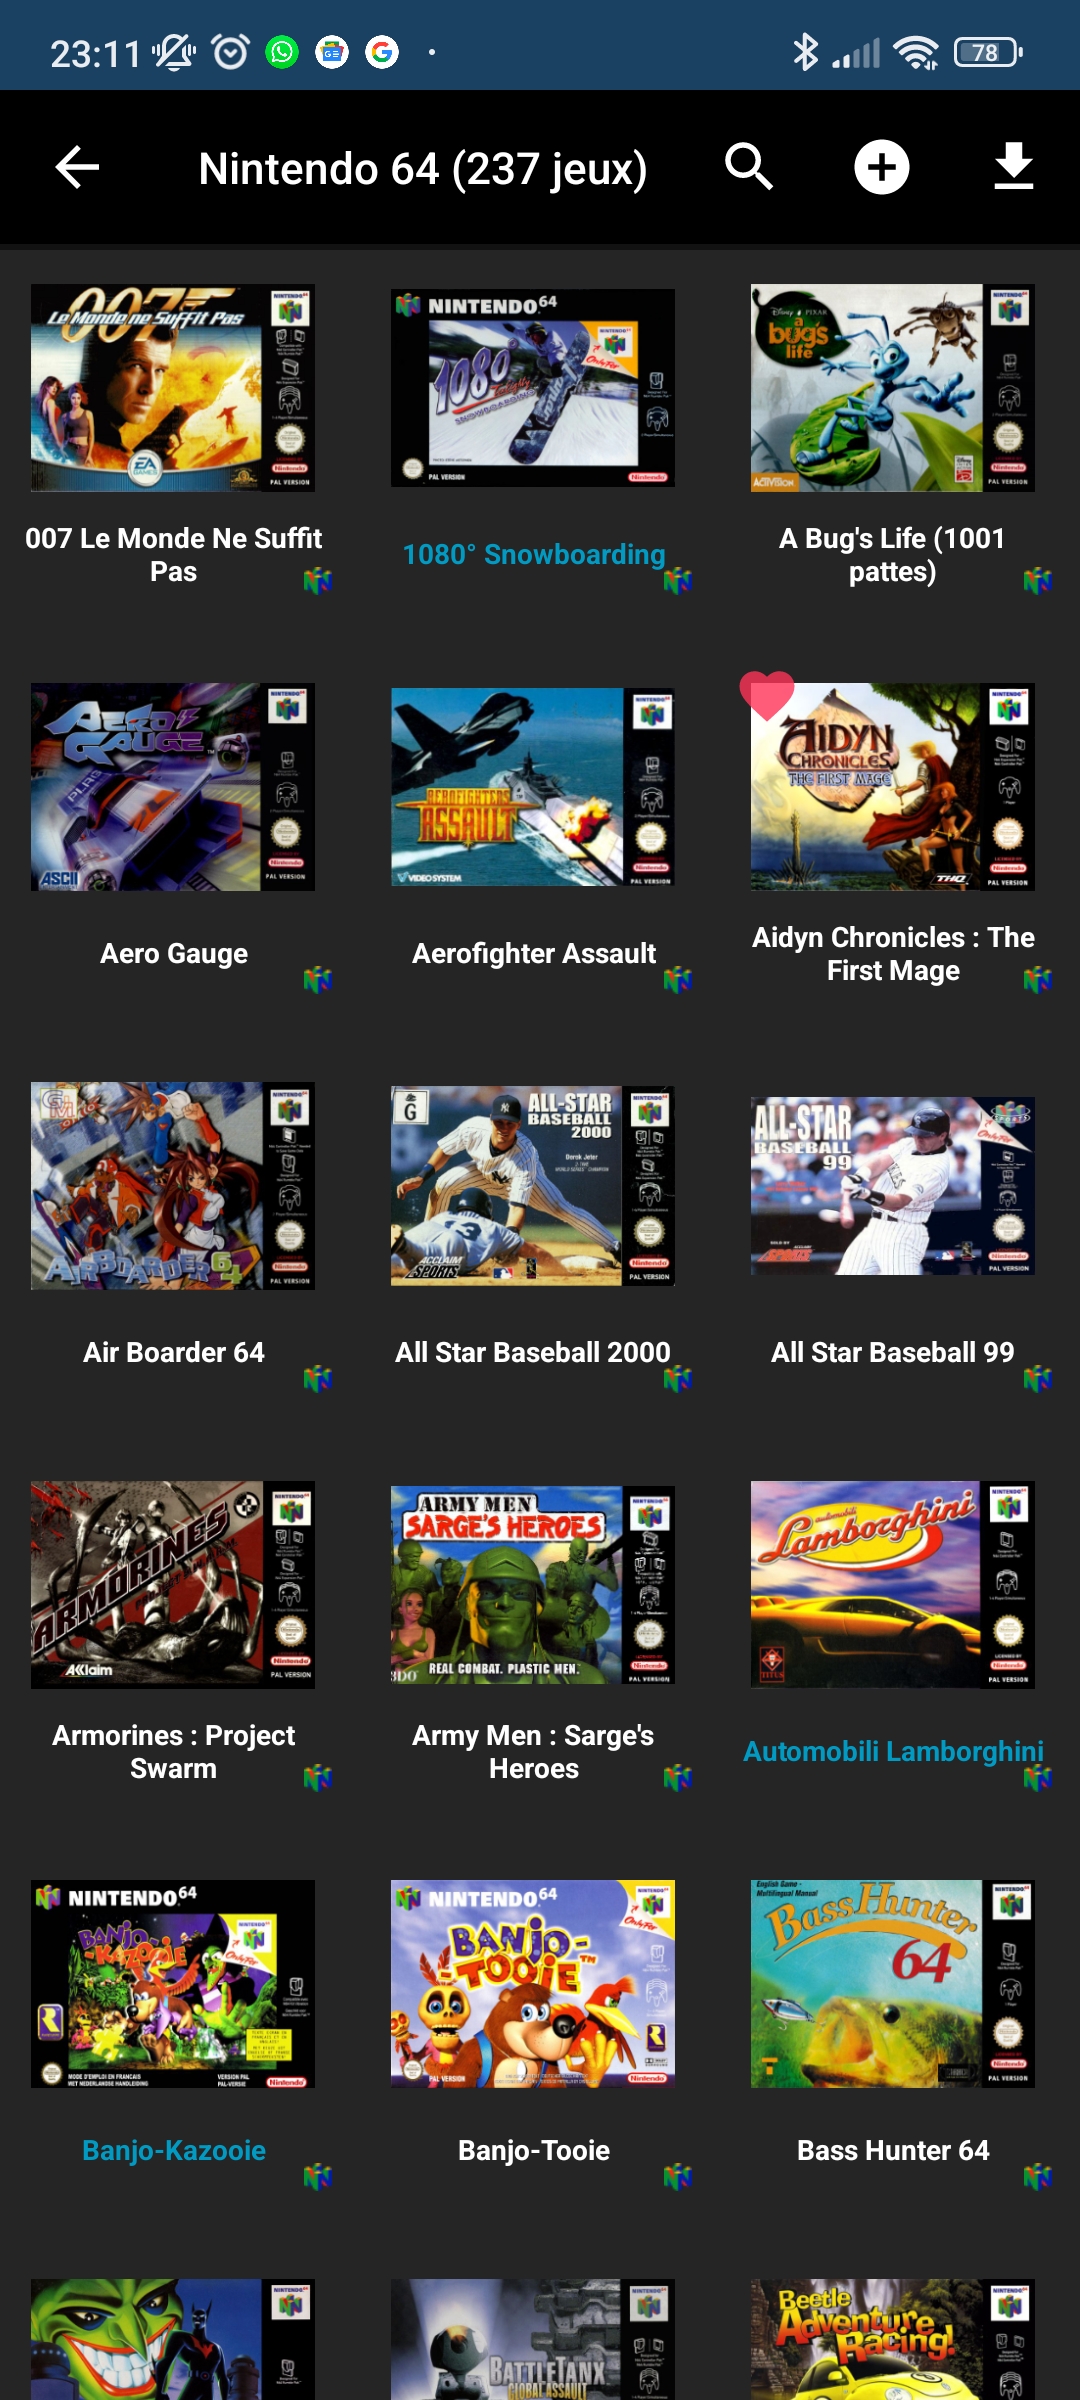Open search with the magnifier icon
The height and width of the screenshot is (2400, 1080).
749,166
